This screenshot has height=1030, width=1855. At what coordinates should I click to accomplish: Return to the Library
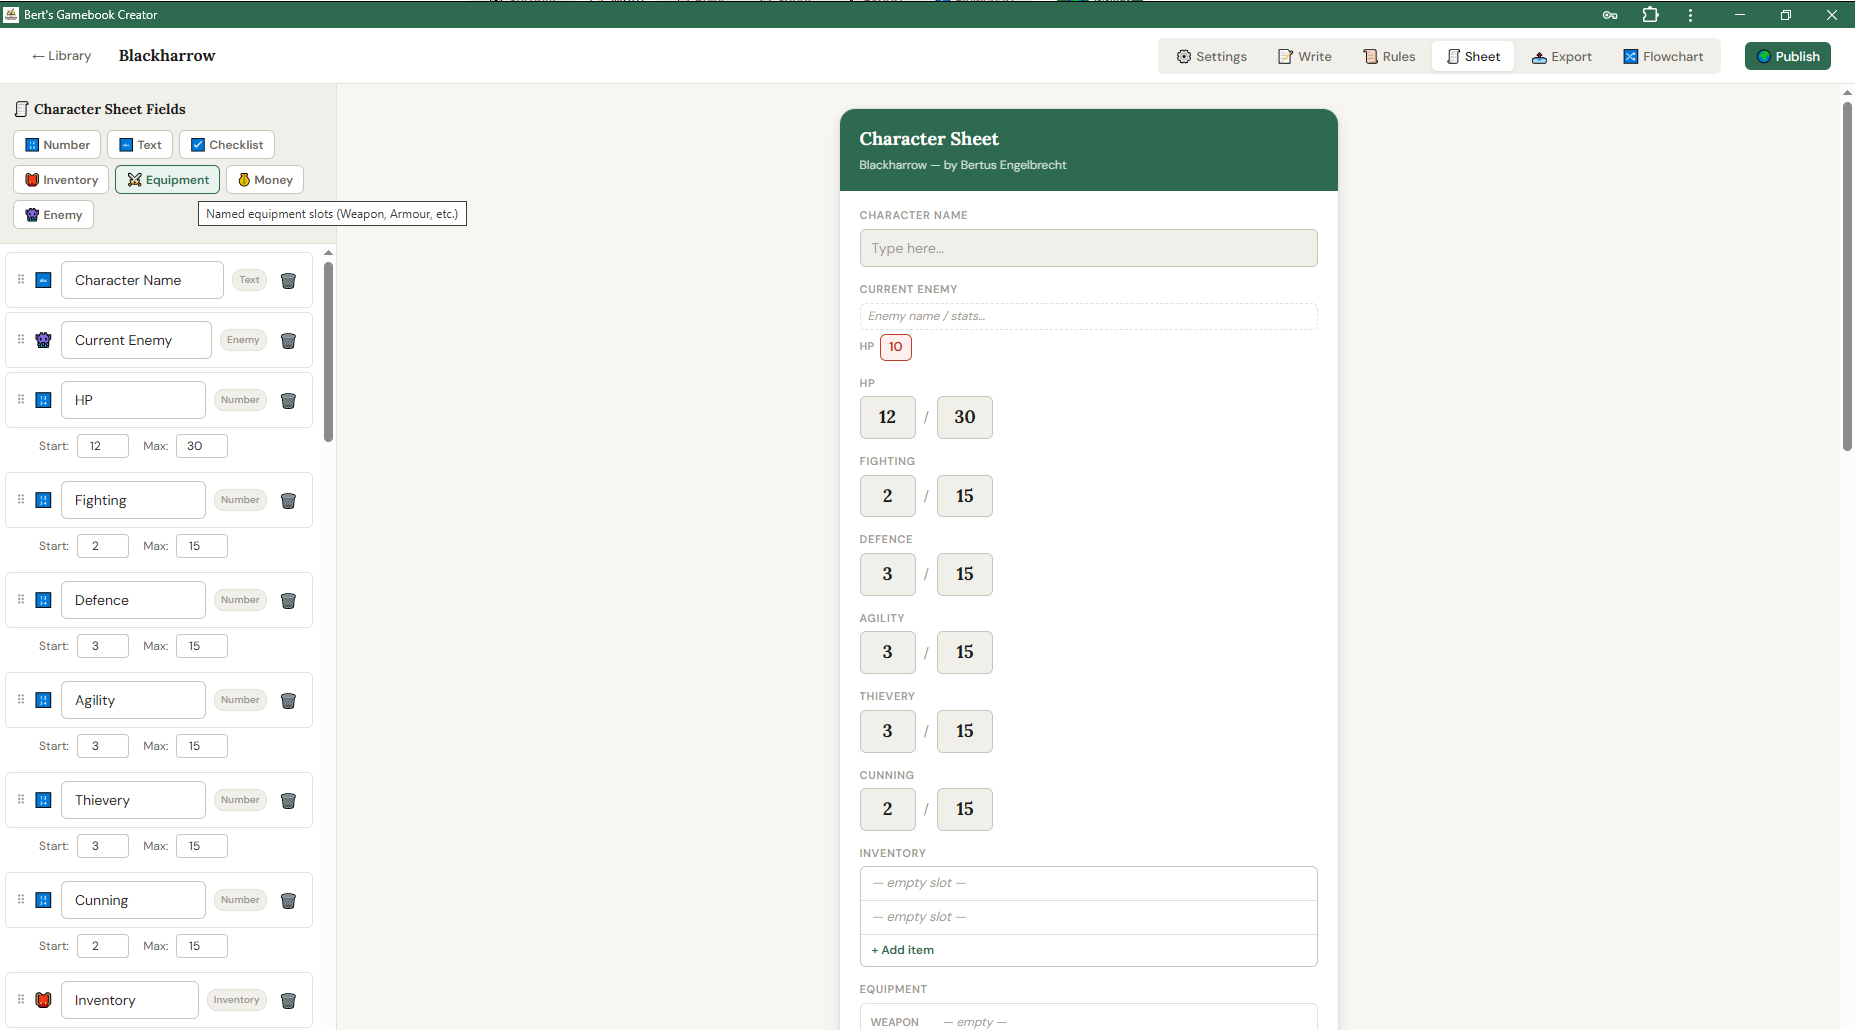(61, 56)
